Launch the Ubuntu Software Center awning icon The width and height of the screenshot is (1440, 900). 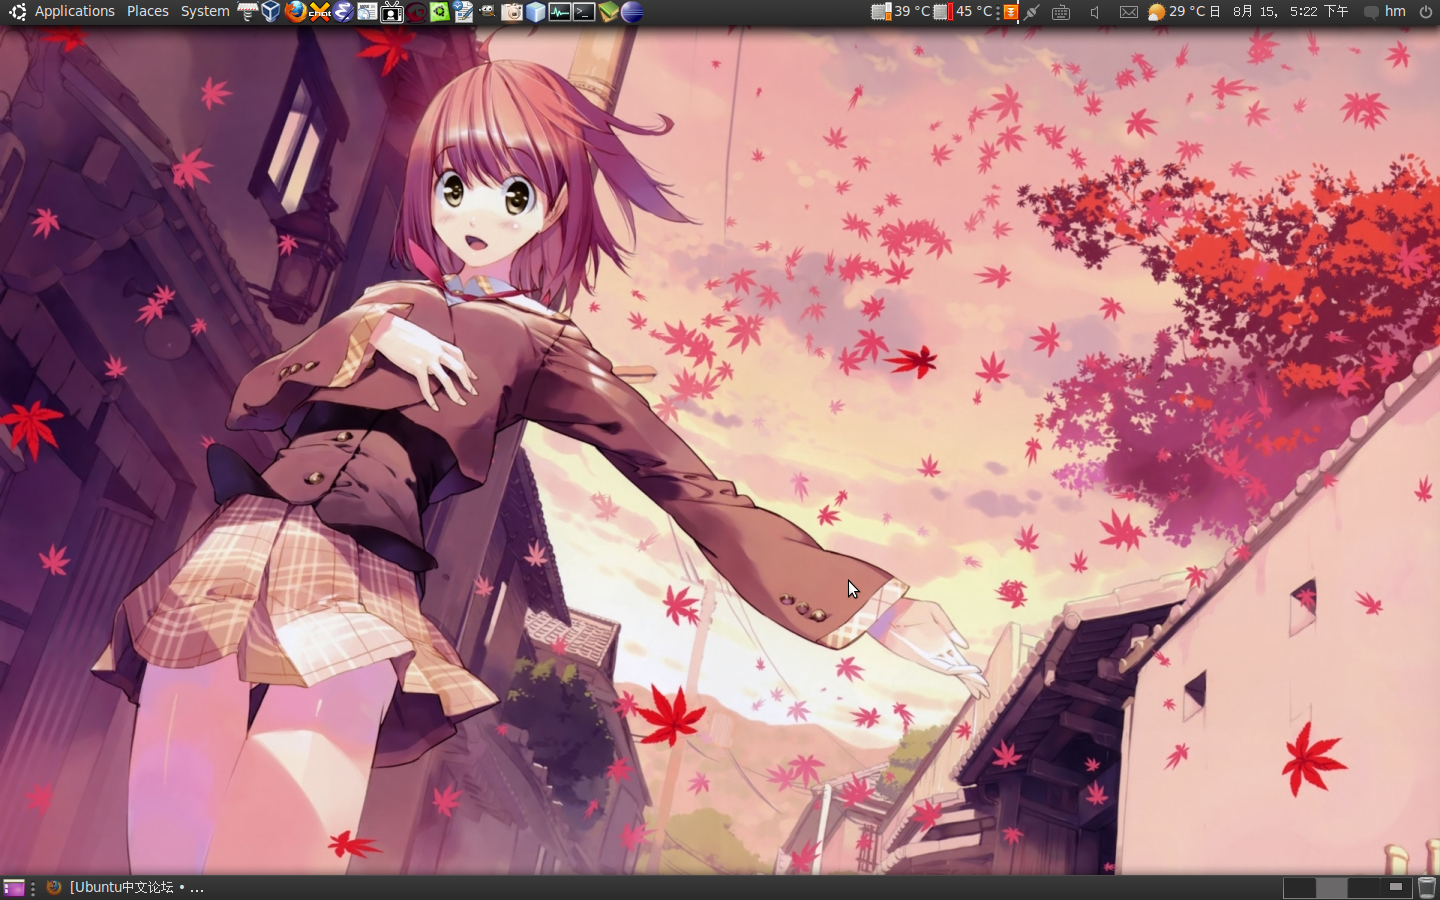(x=247, y=12)
